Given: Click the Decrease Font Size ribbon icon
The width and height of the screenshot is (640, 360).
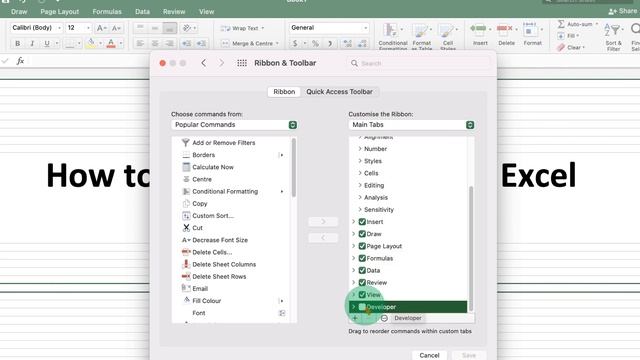Looking at the screenshot, I should click(116, 28).
